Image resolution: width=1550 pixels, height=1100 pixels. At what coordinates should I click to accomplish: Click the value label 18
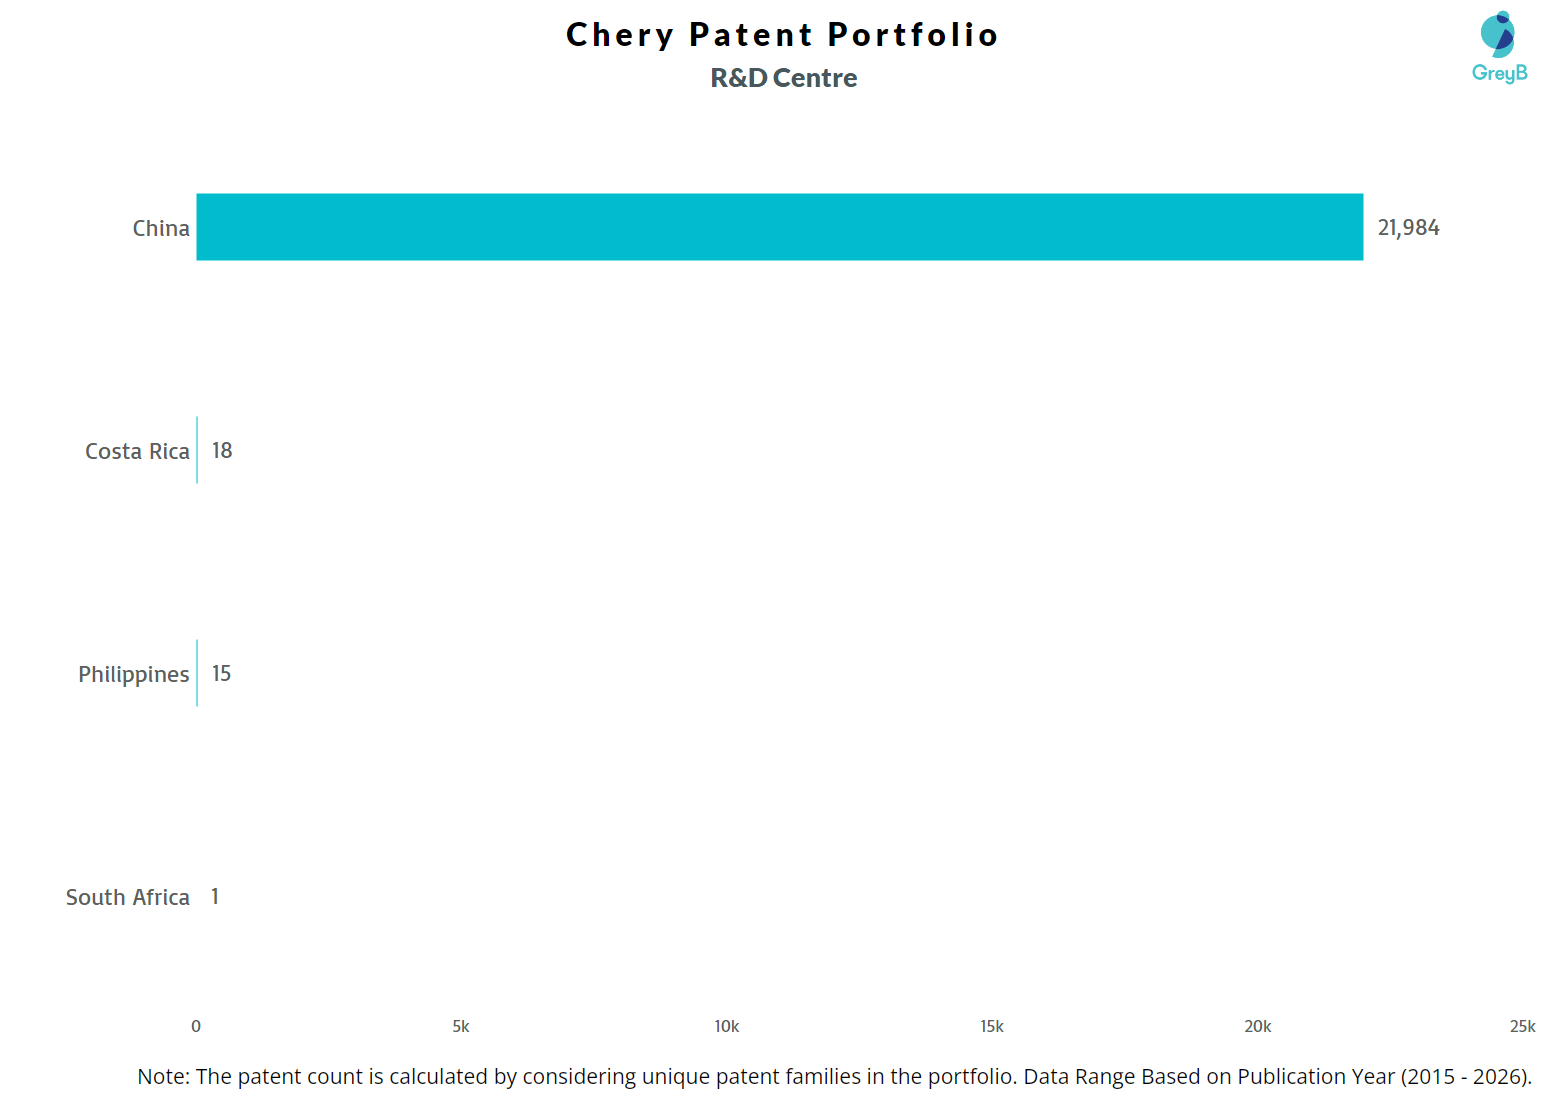coord(222,451)
